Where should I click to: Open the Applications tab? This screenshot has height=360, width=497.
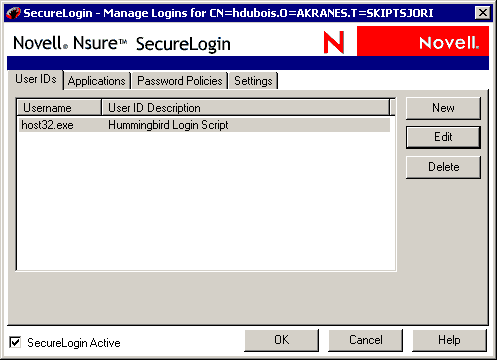(x=97, y=81)
